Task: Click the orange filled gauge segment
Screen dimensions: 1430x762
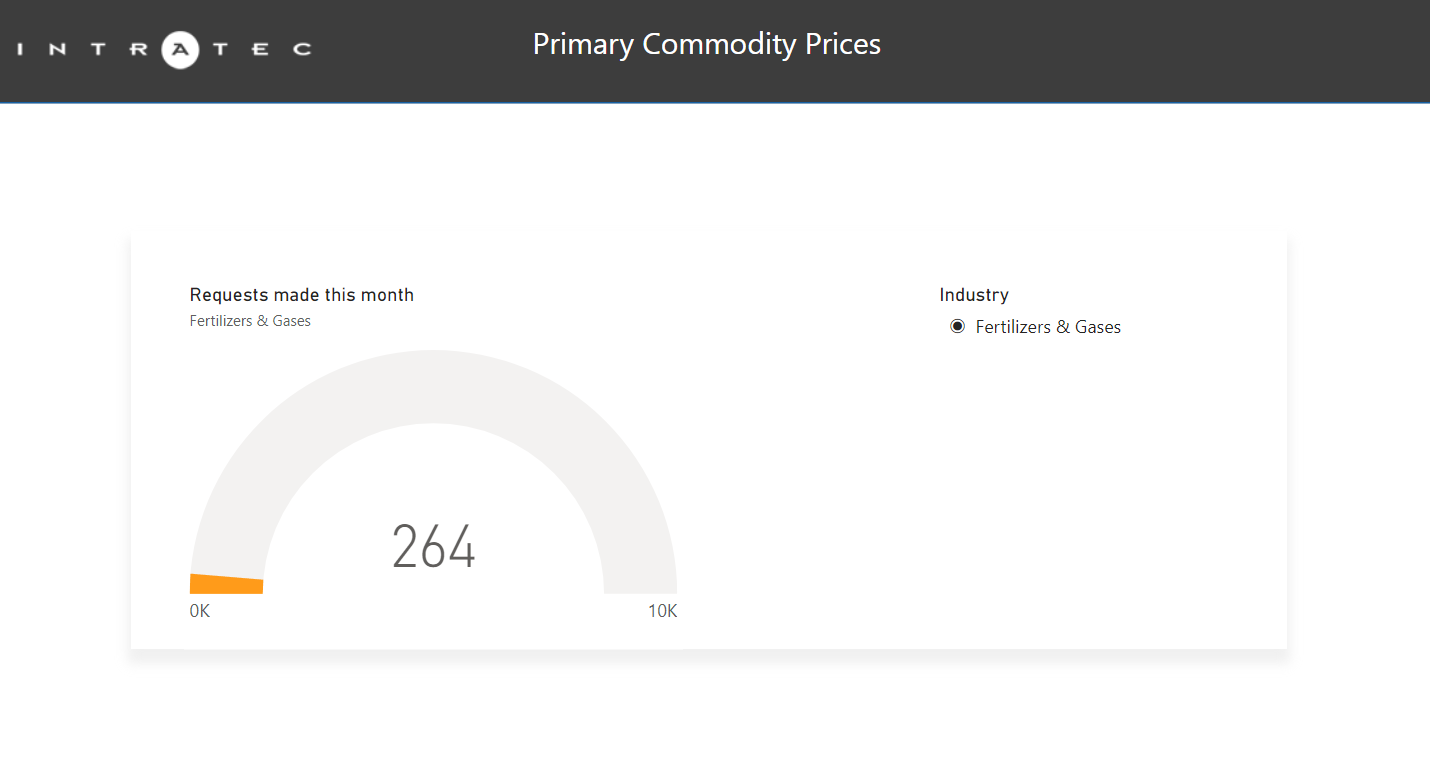Action: point(227,584)
